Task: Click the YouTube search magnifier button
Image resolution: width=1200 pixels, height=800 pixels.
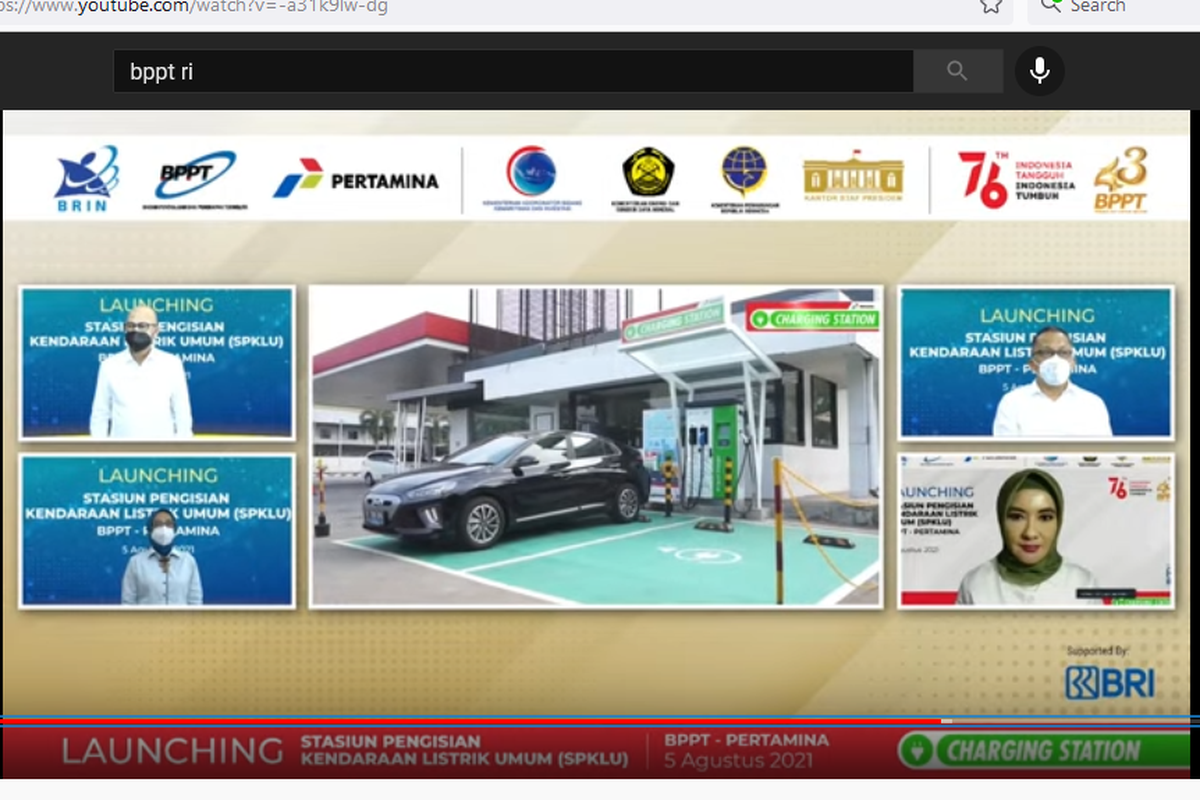Action: pos(957,71)
